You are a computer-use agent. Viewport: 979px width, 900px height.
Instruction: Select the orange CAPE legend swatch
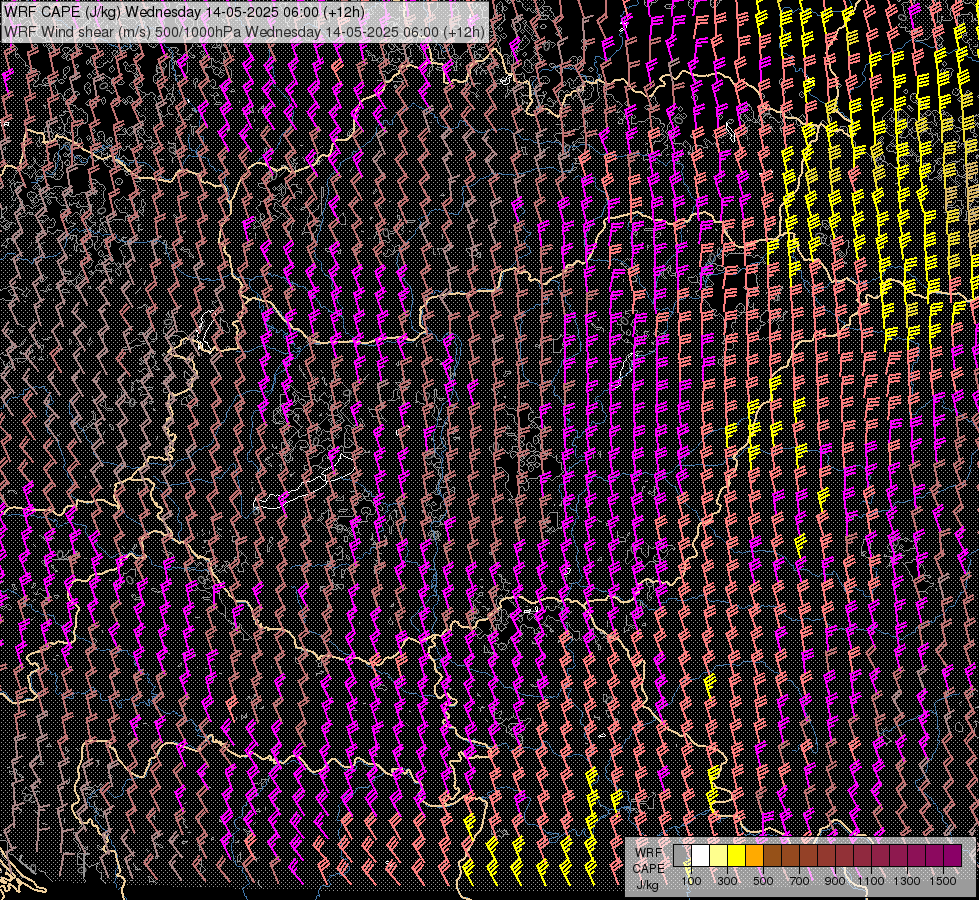pyautogui.click(x=754, y=855)
